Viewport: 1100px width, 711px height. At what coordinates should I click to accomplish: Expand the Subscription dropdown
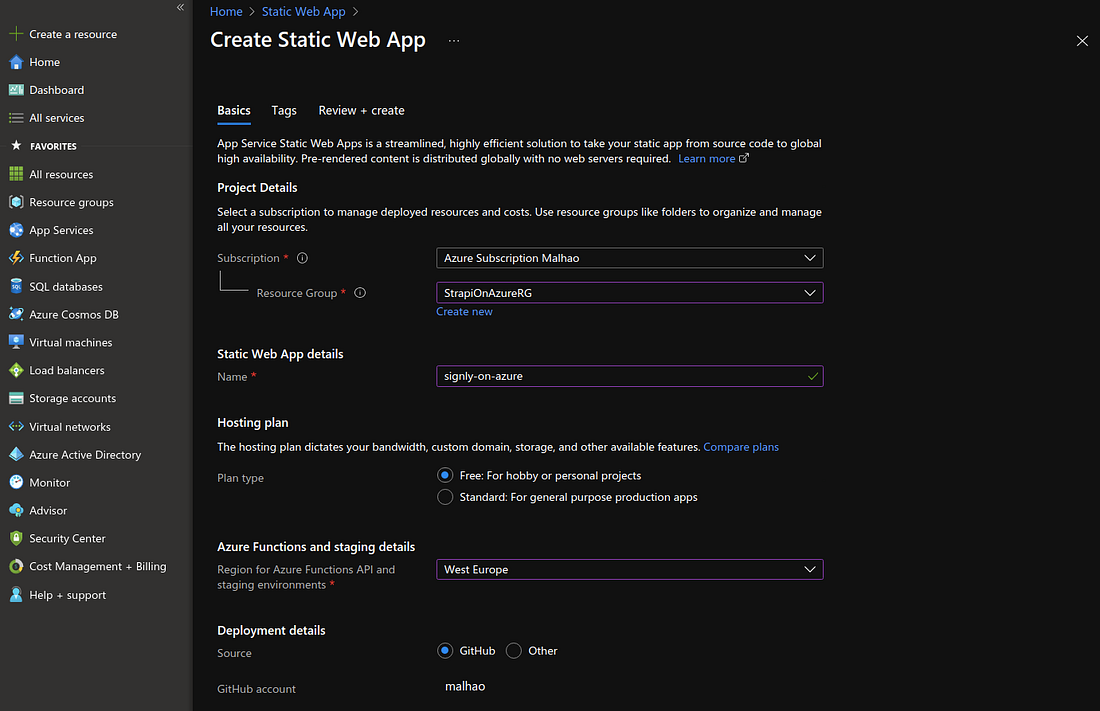tap(629, 258)
